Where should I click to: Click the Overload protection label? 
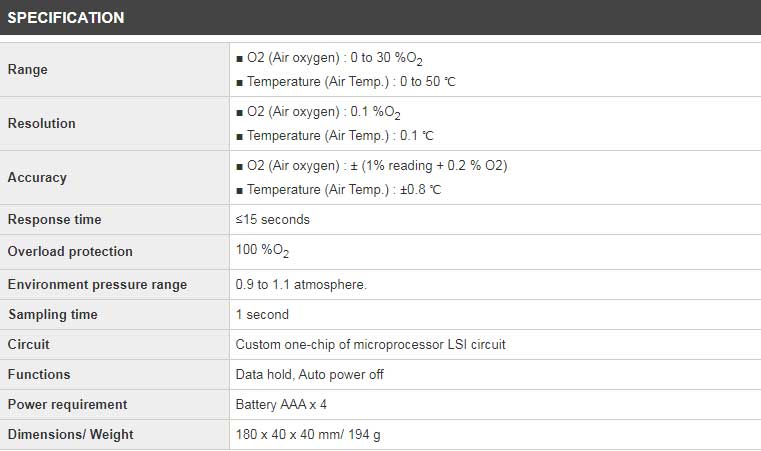pos(70,252)
